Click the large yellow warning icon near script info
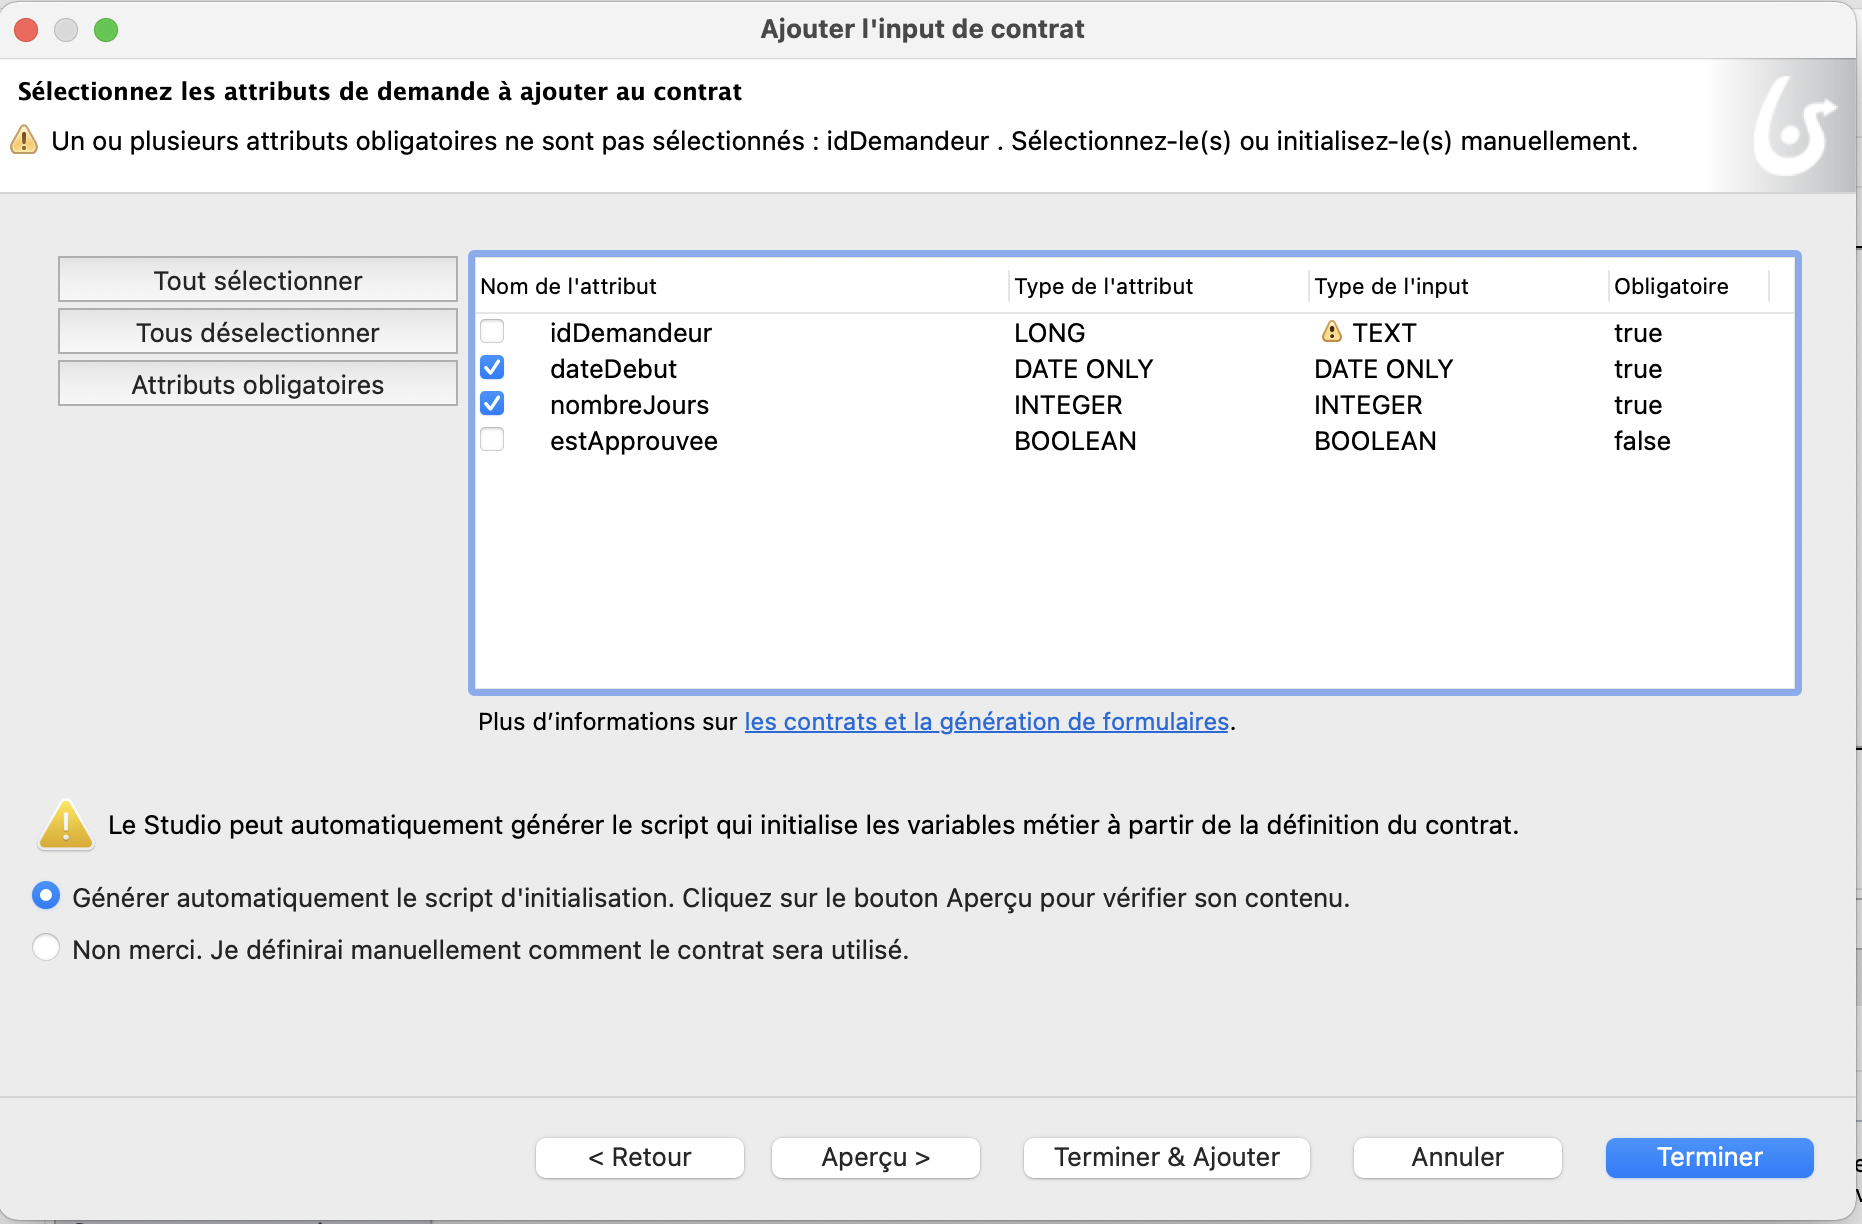Viewport: 1862px width, 1224px height. (66, 825)
